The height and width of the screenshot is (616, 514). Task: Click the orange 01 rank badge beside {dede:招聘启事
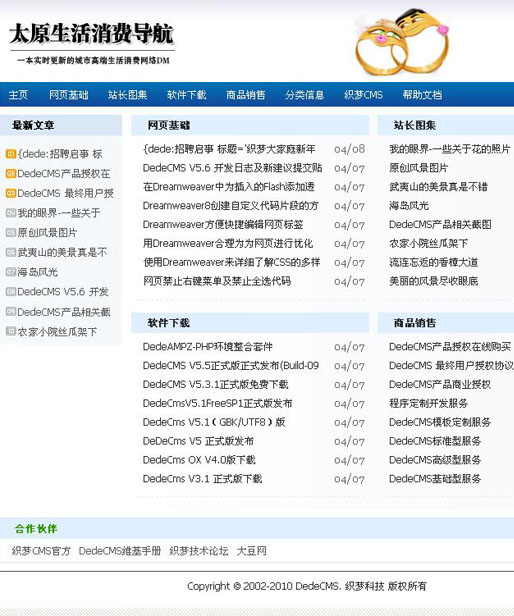pyautogui.click(x=11, y=154)
